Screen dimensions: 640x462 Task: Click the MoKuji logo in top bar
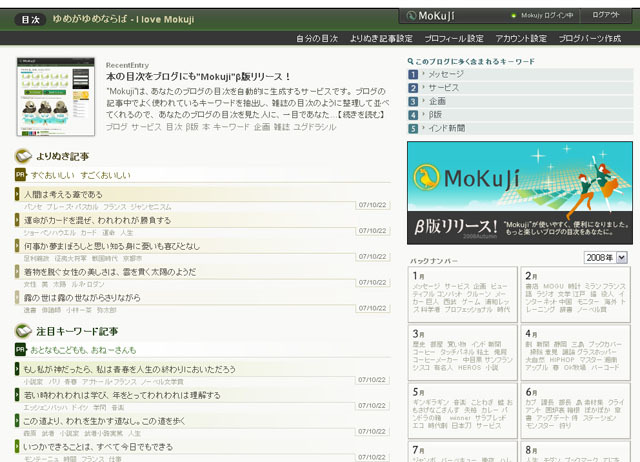(431, 16)
